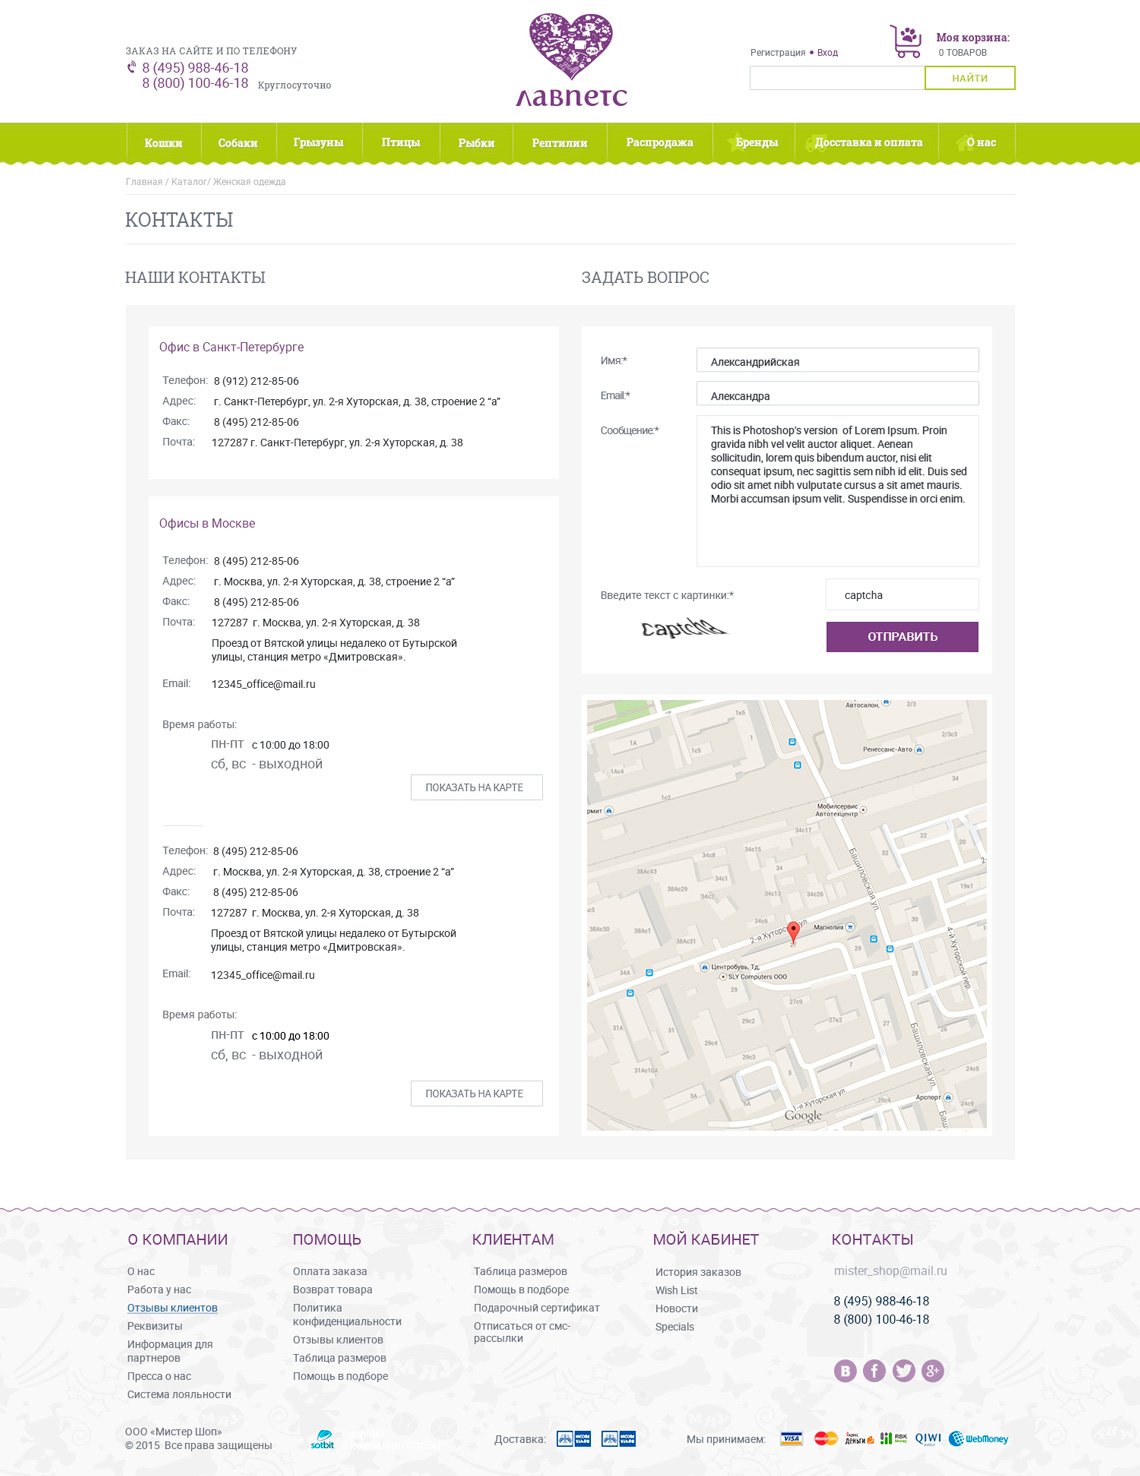
Task: Click the Visa payment icon
Action: pos(791,1439)
